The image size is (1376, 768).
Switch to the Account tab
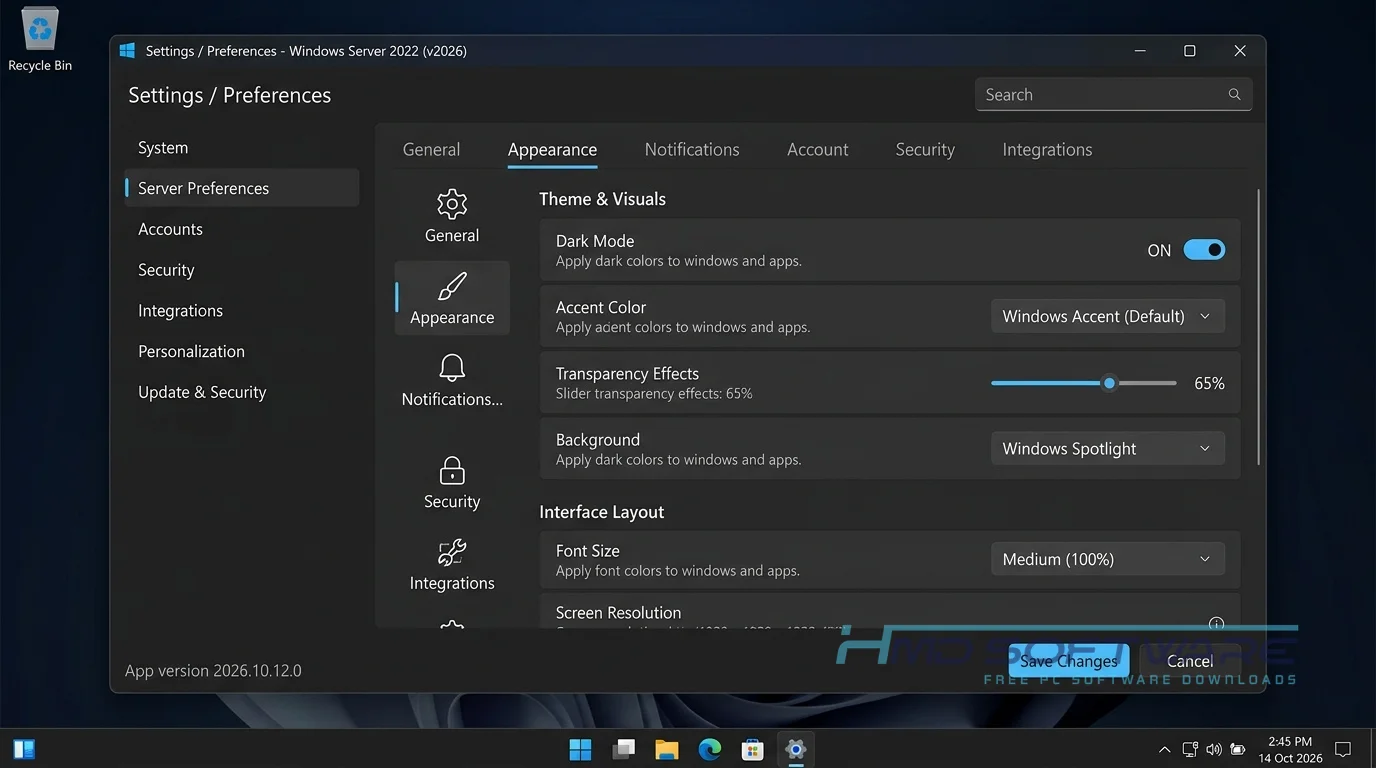pyautogui.click(x=817, y=149)
